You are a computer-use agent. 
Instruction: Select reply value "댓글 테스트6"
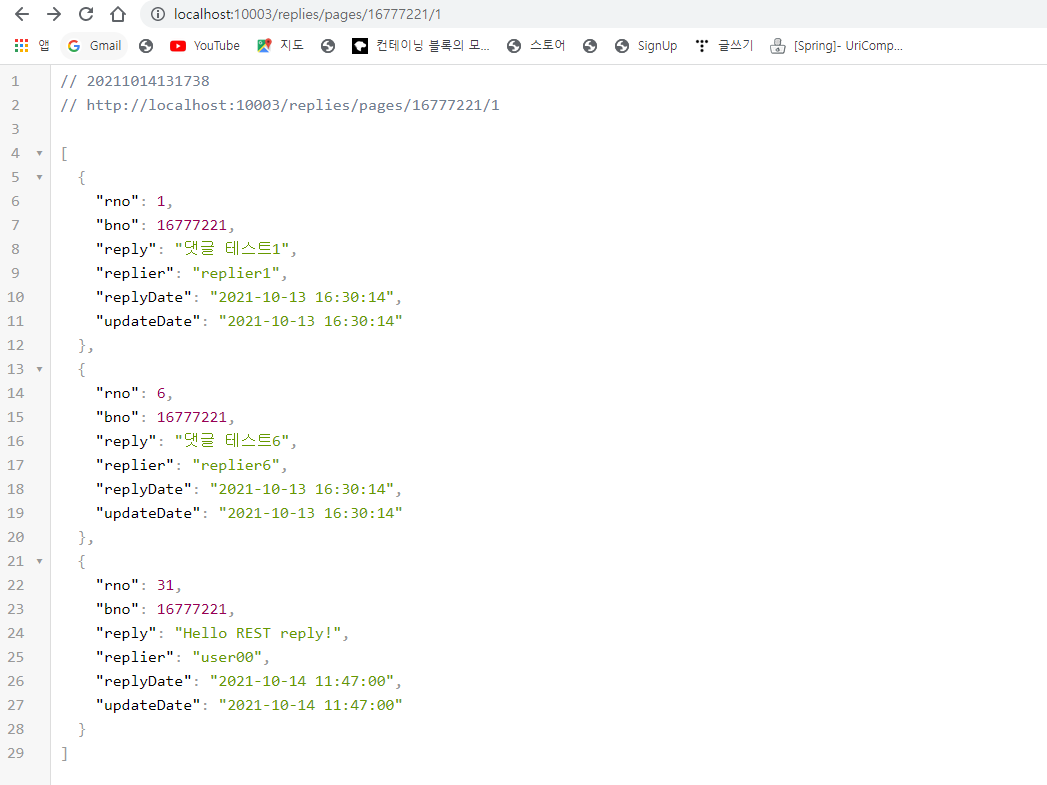[232, 441]
